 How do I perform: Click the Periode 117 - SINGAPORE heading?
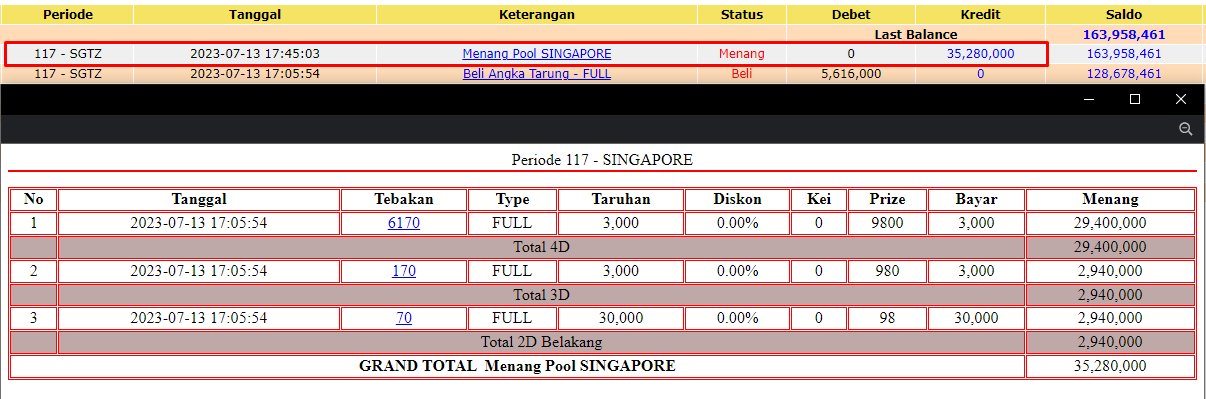(602, 160)
